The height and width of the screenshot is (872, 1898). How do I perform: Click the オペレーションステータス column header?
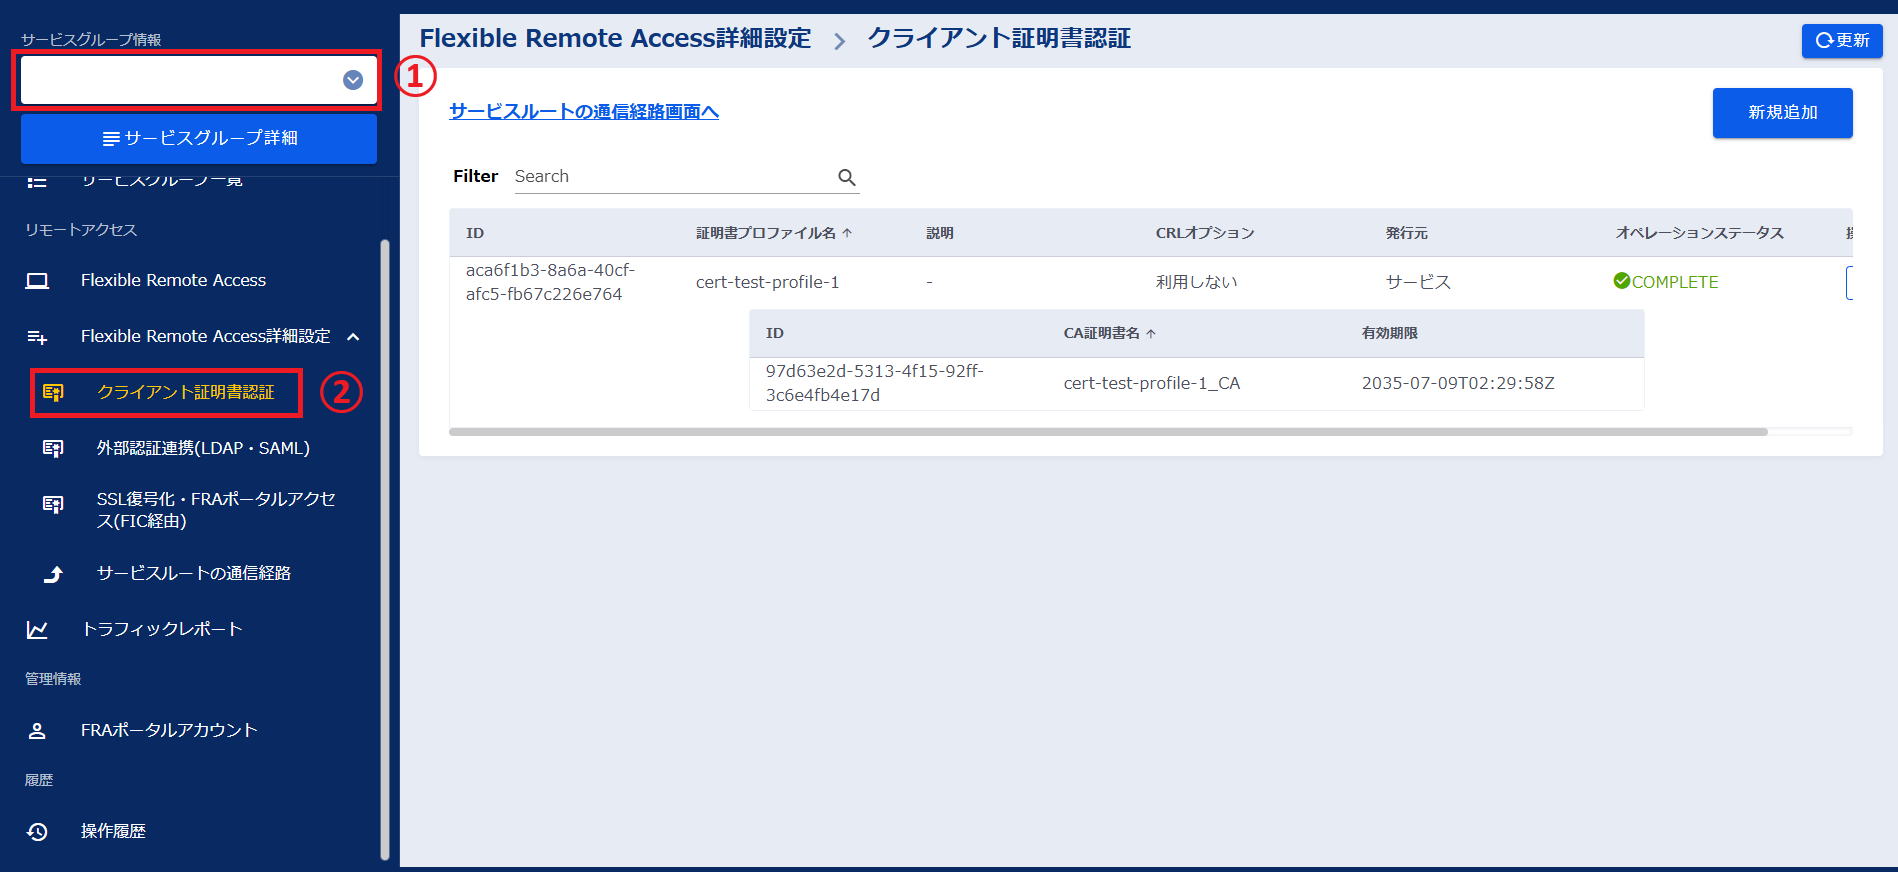[x=1700, y=233]
